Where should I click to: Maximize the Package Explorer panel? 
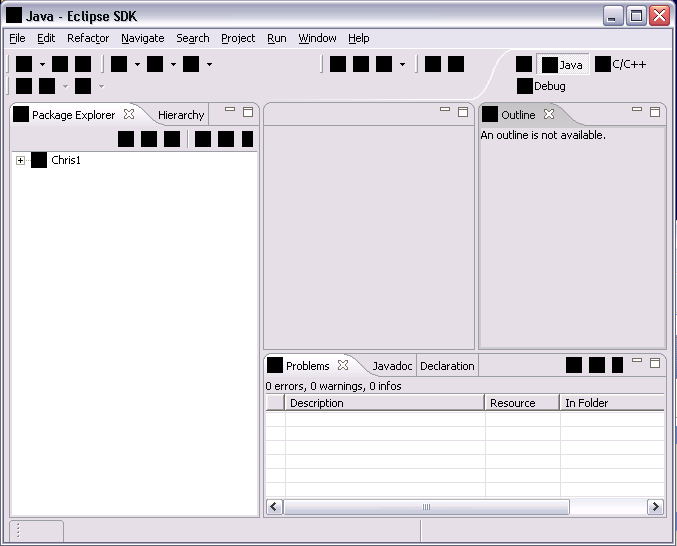[x=248, y=112]
